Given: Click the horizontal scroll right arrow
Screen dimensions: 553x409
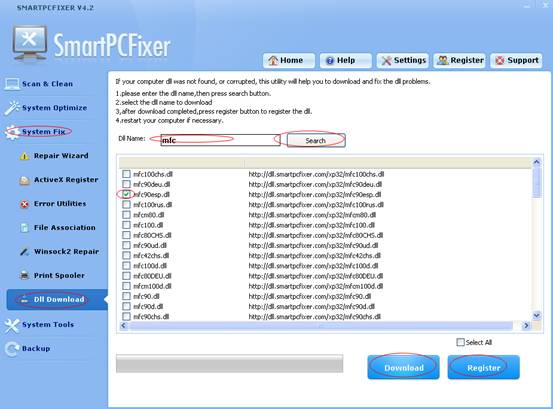Looking at the screenshot, I should [x=526, y=325].
